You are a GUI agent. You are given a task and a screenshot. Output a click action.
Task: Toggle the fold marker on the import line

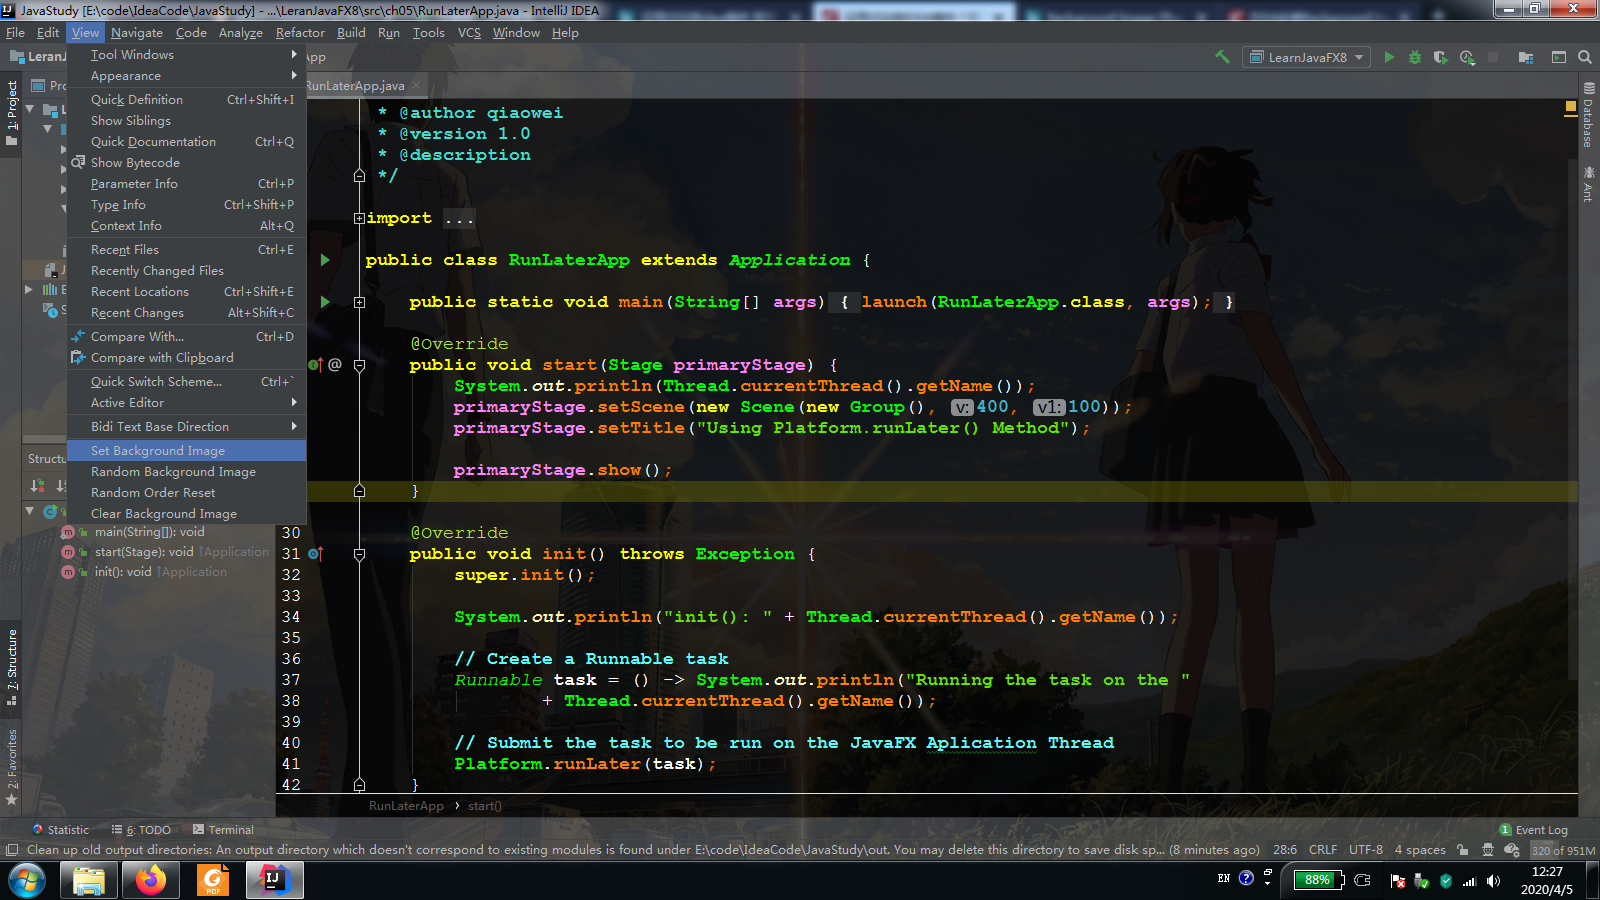click(x=359, y=218)
